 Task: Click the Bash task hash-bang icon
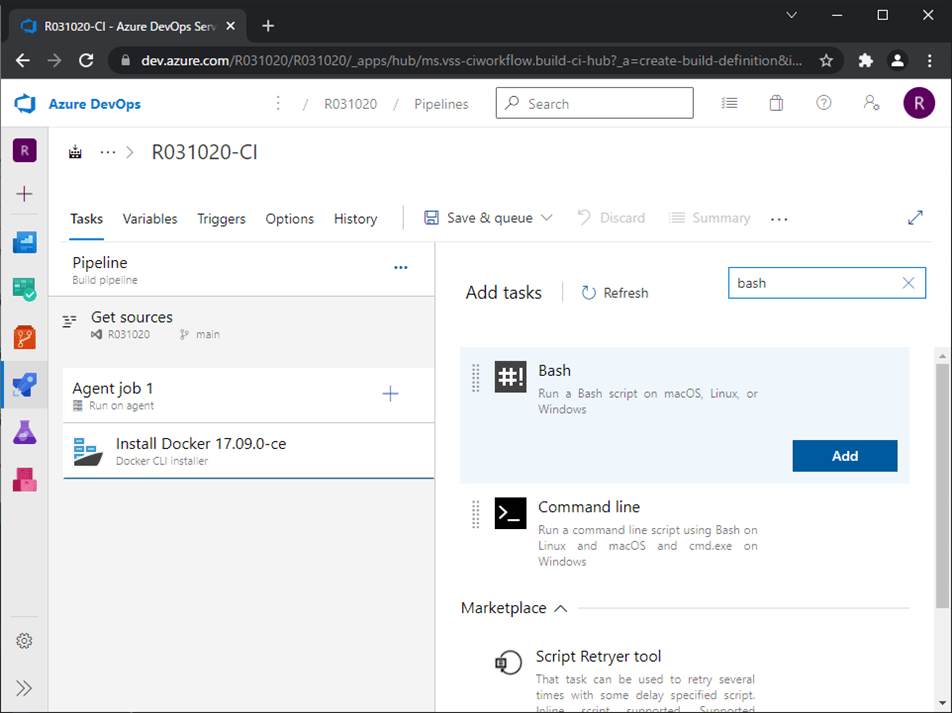(510, 377)
